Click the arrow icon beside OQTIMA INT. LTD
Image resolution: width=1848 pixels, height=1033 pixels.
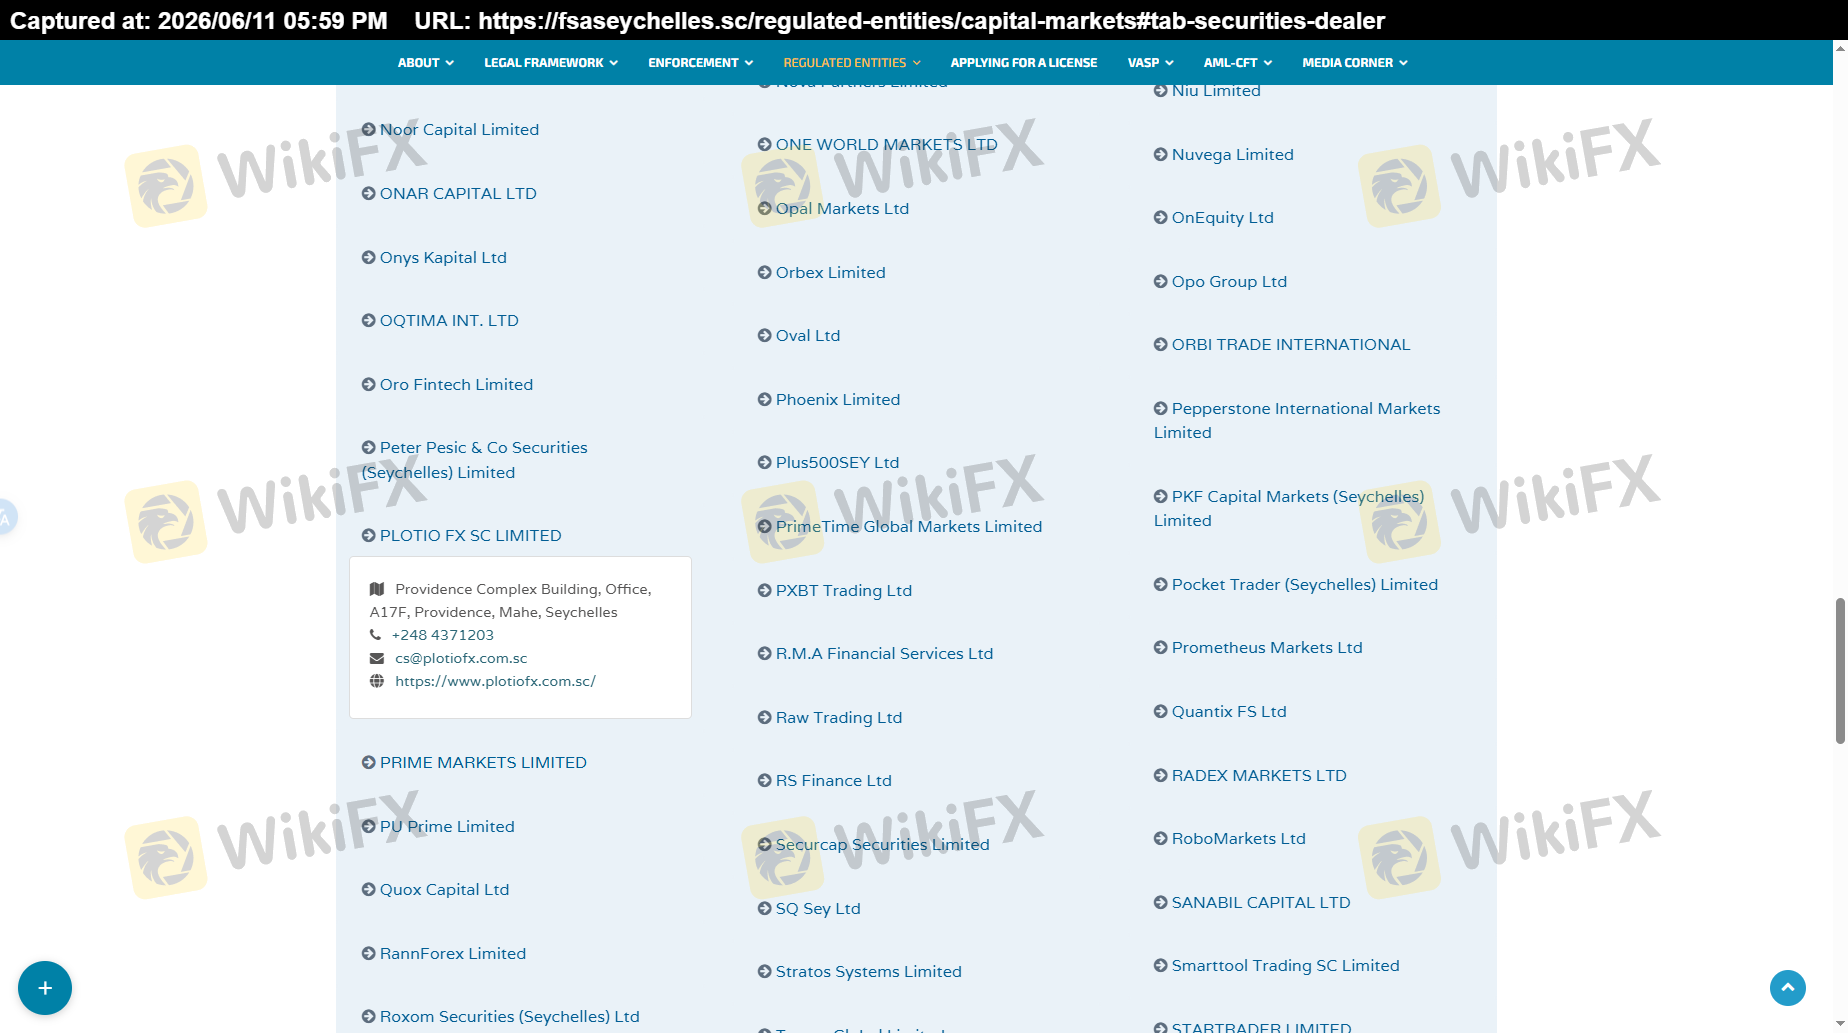pyautogui.click(x=369, y=321)
